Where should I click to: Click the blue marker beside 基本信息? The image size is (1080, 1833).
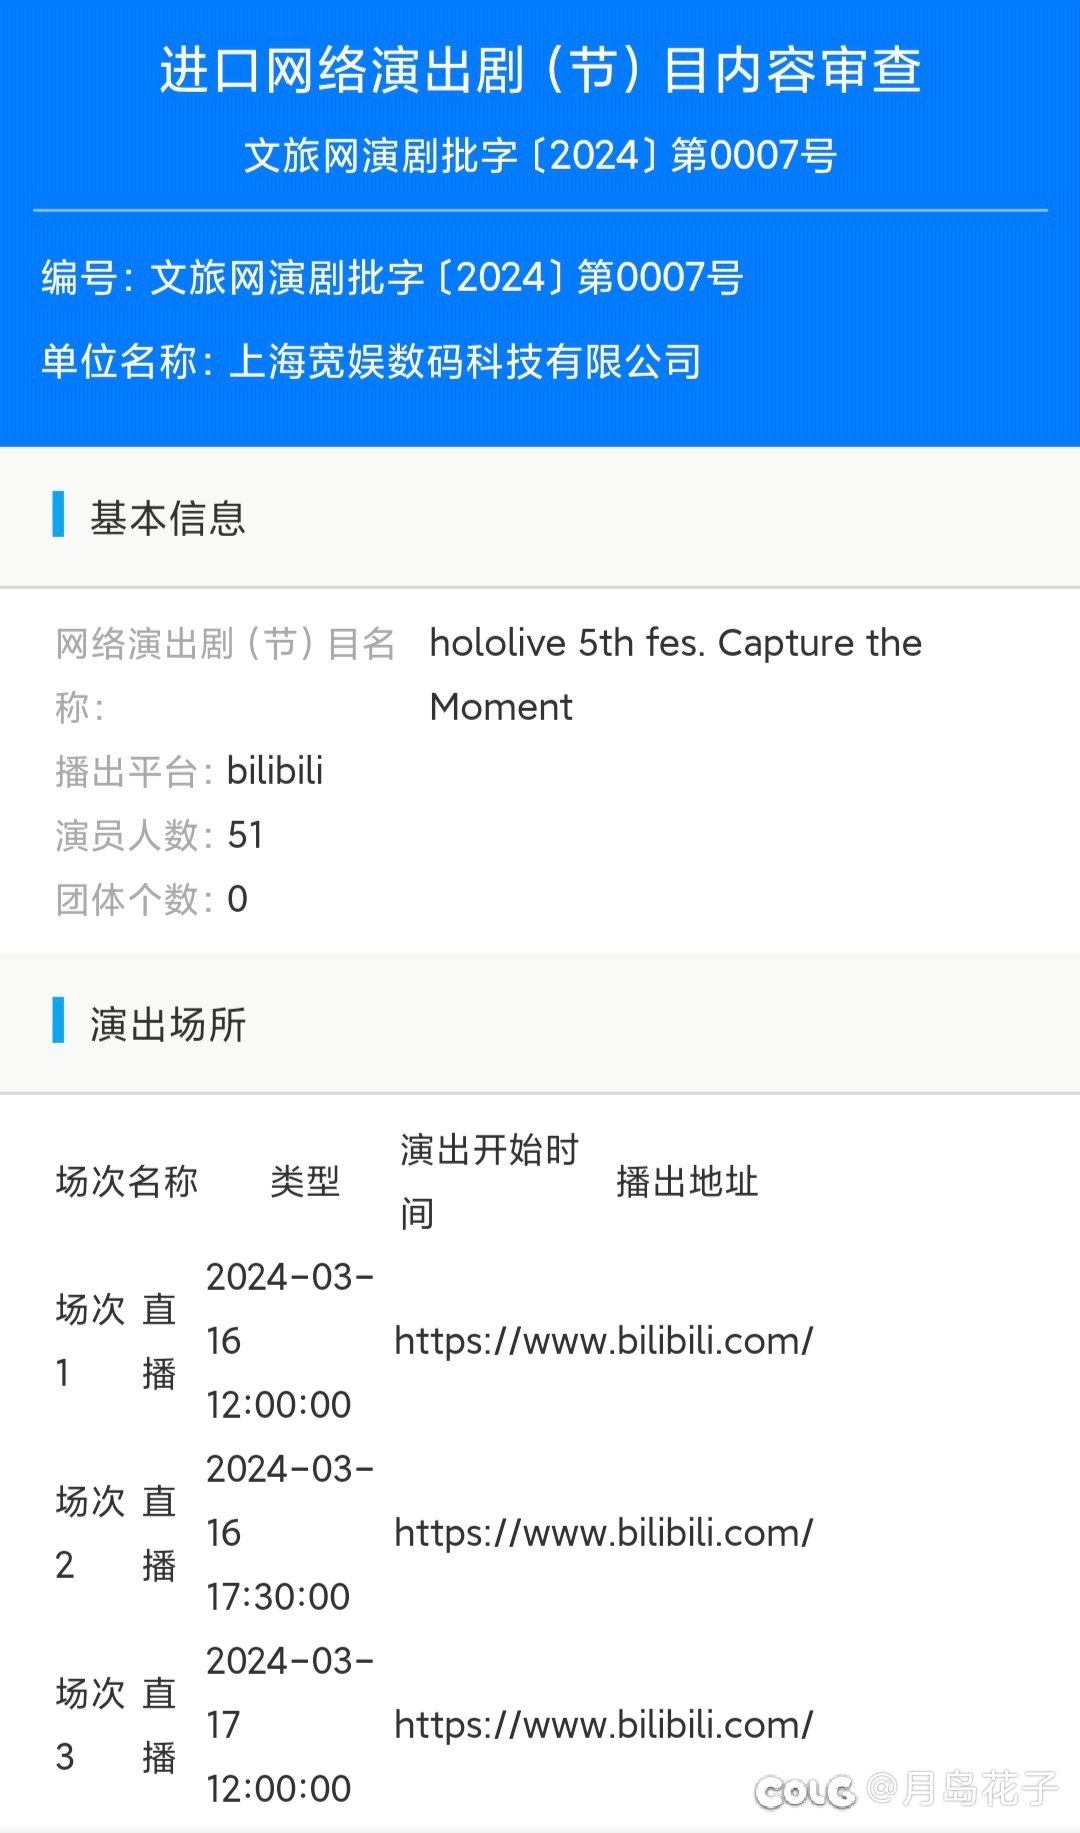click(x=58, y=514)
